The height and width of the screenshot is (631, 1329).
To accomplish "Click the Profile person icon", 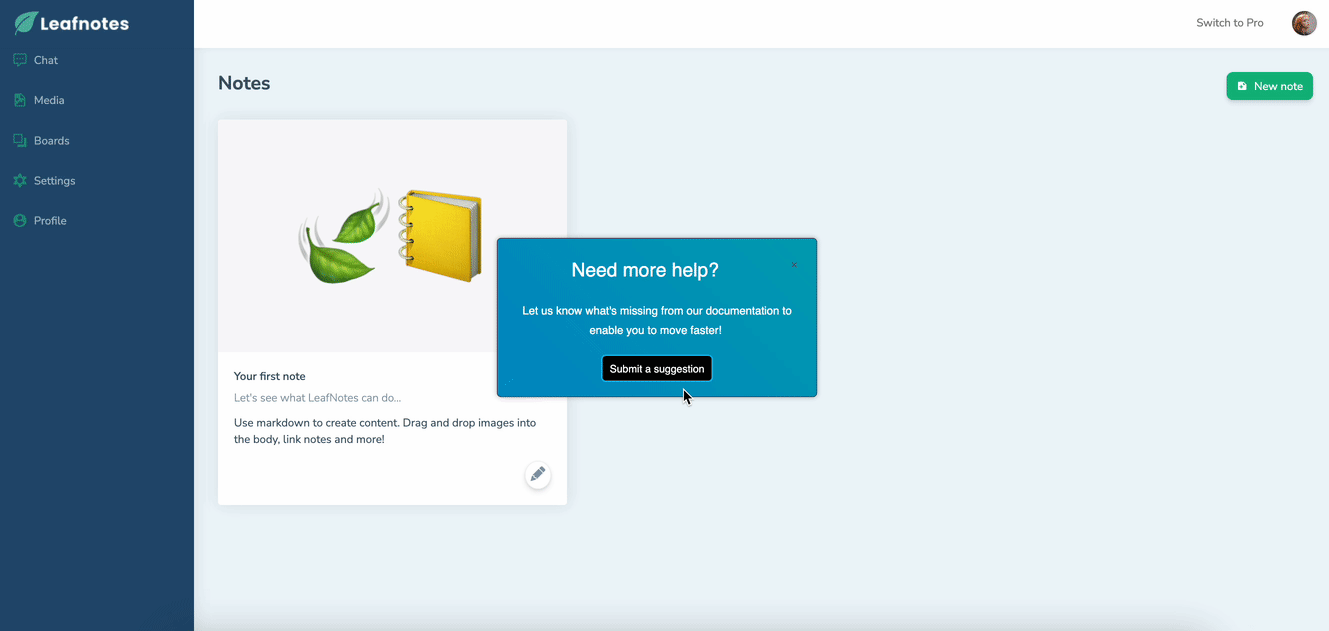I will (x=20, y=221).
